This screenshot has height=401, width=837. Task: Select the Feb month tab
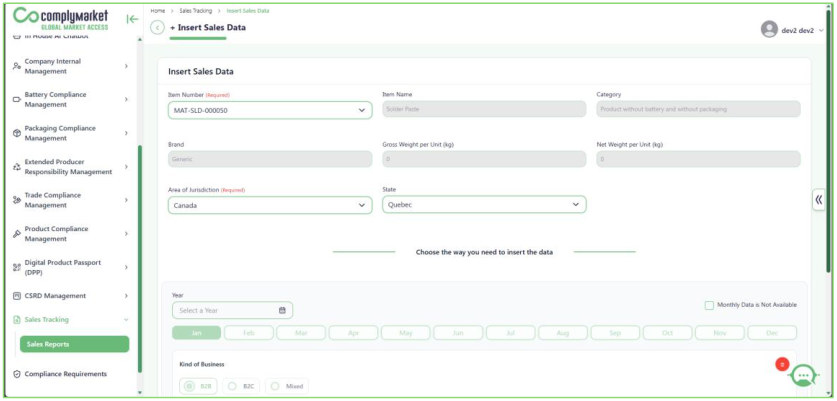click(249, 333)
